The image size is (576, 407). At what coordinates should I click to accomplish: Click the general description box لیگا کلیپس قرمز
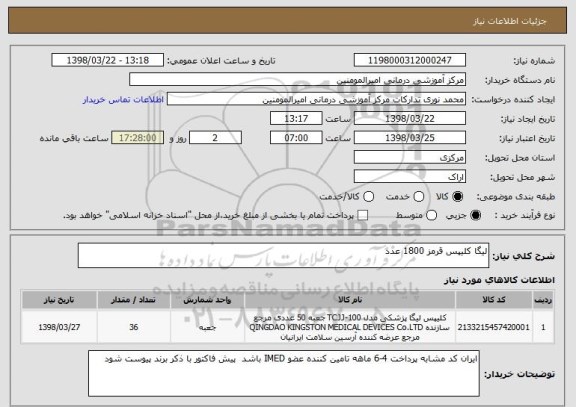point(283,255)
